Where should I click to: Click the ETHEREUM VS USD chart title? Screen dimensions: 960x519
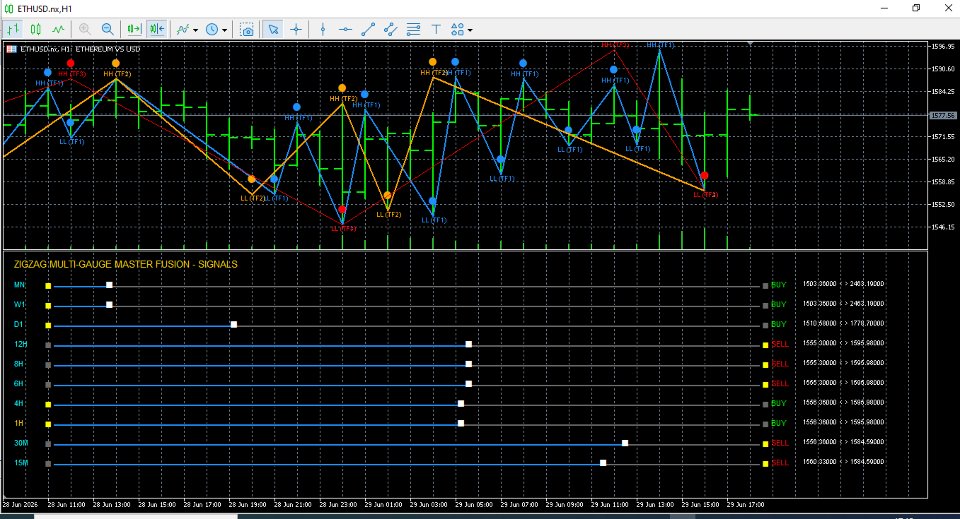coord(108,49)
